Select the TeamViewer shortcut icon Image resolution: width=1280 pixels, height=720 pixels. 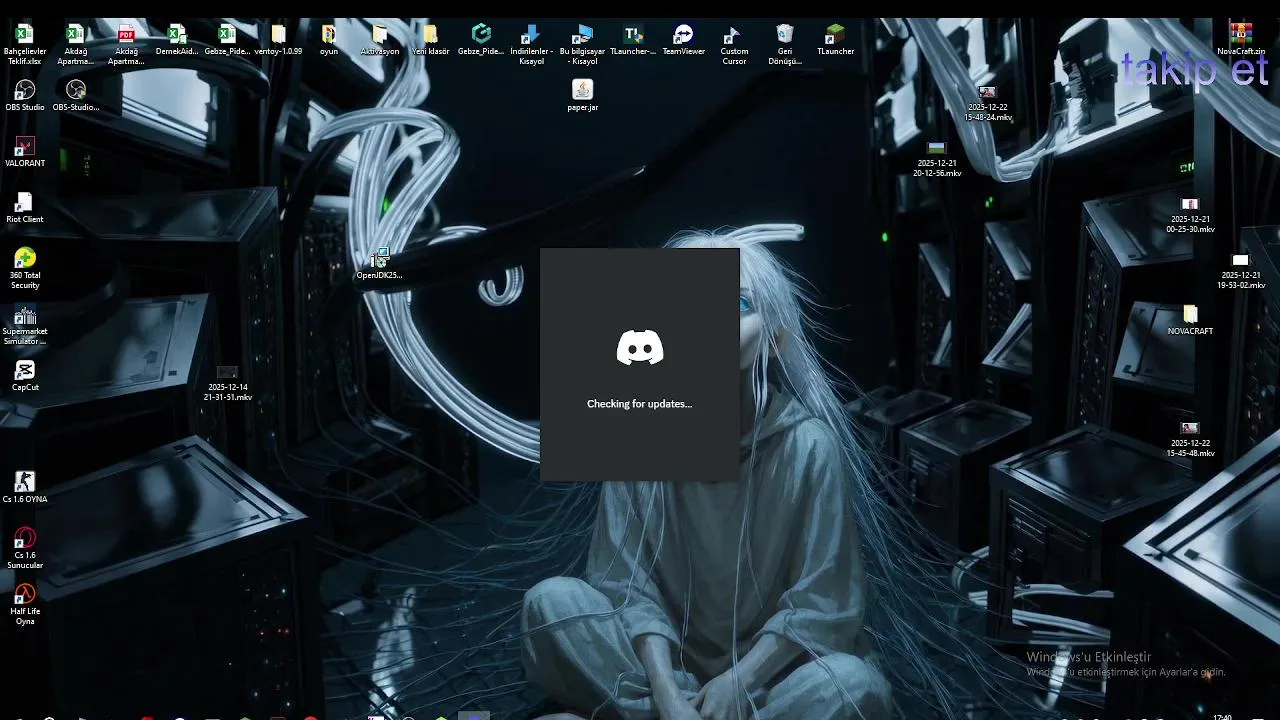pyautogui.click(x=684, y=35)
